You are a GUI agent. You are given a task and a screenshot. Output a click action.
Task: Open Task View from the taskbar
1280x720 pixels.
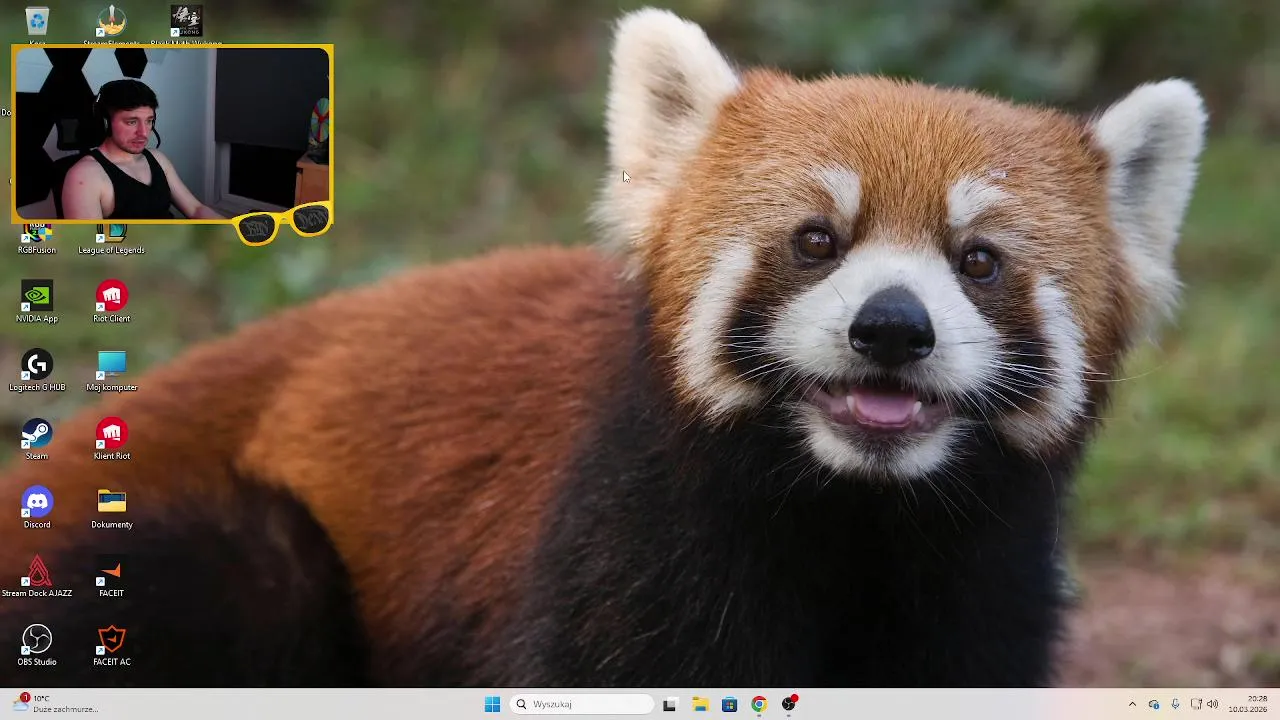pyautogui.click(x=669, y=704)
